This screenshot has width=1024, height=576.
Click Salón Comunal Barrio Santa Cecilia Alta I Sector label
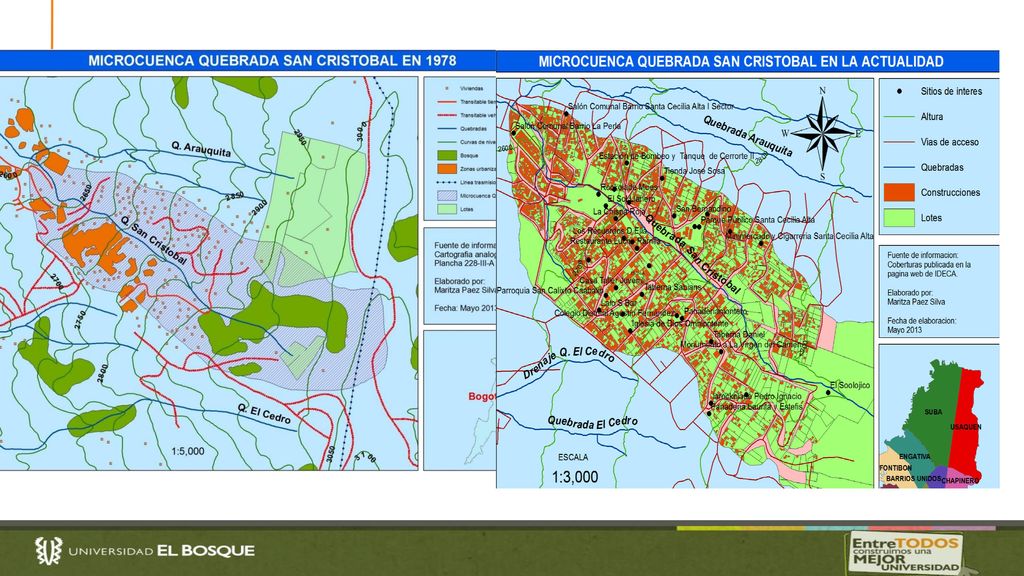pos(651,106)
